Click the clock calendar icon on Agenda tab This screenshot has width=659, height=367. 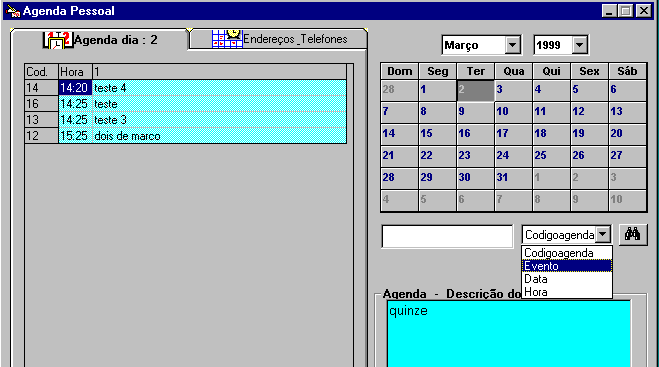pos(58,40)
